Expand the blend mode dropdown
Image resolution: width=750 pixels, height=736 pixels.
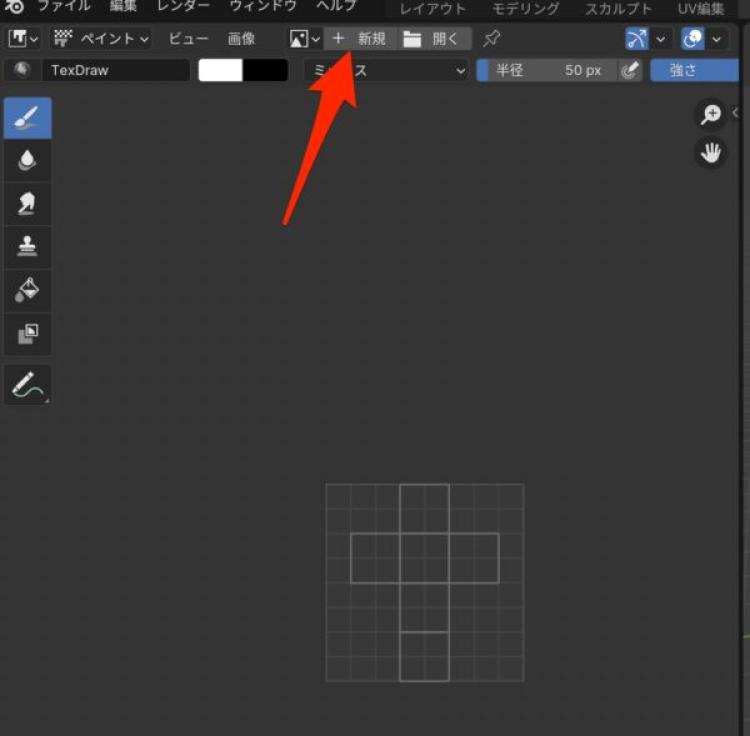386,71
